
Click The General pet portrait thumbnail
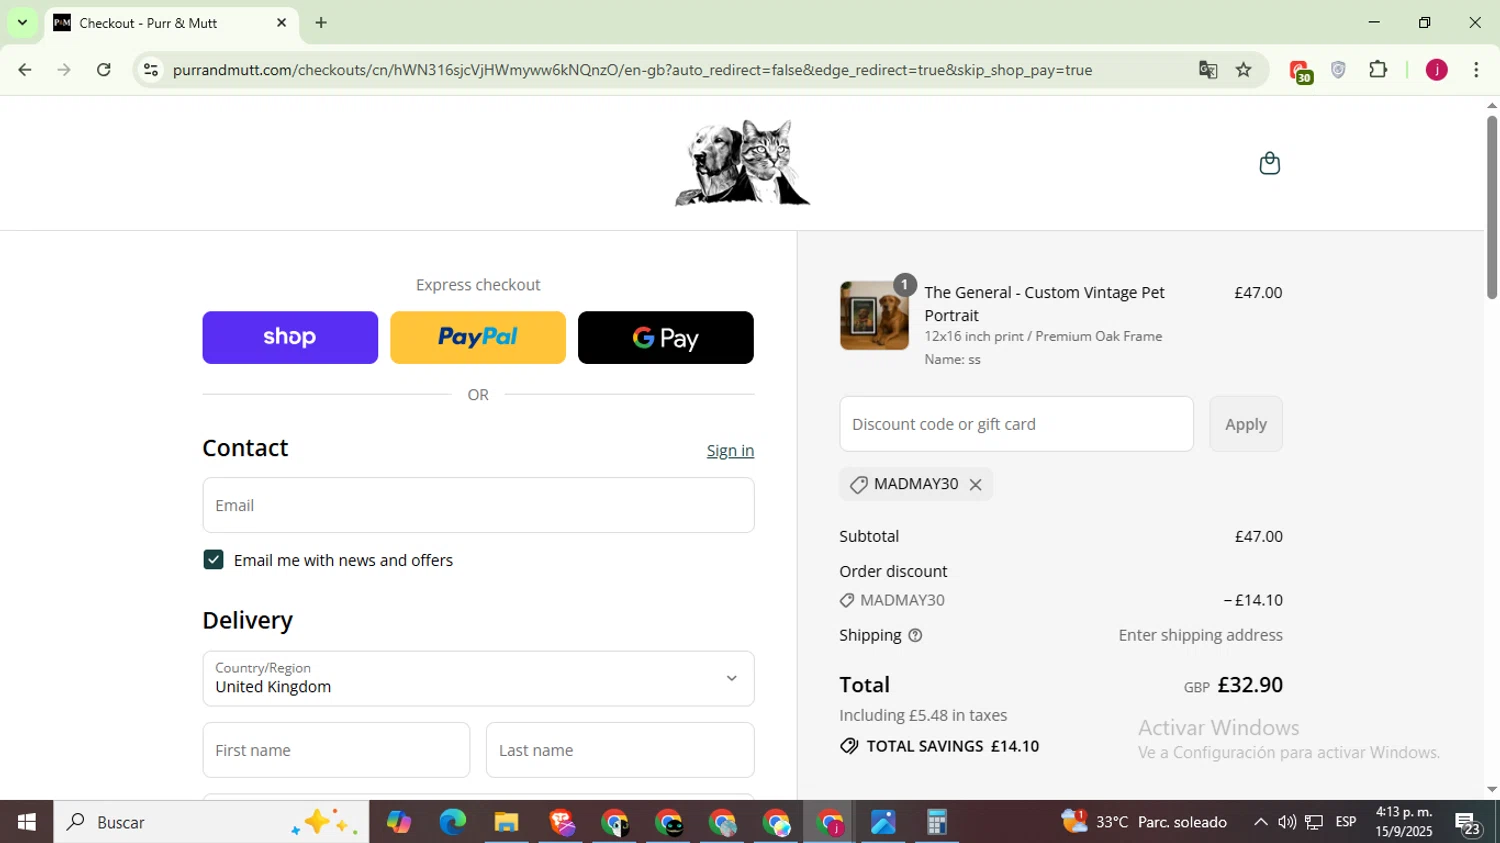pyautogui.click(x=874, y=316)
